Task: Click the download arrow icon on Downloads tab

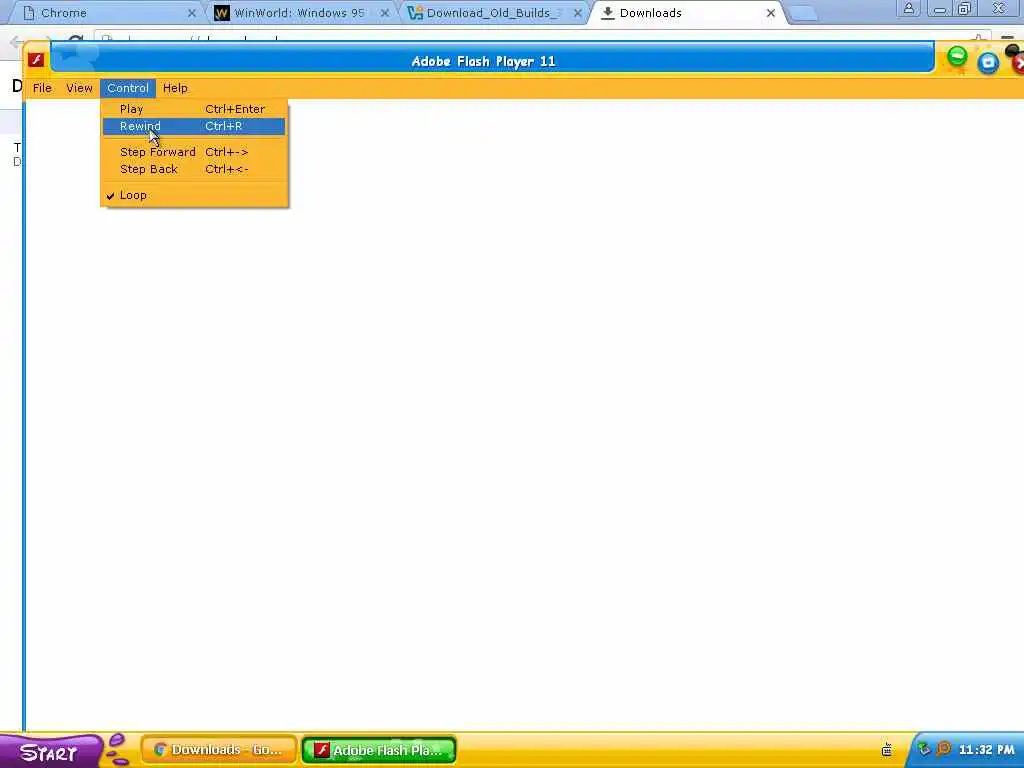Action: (607, 13)
